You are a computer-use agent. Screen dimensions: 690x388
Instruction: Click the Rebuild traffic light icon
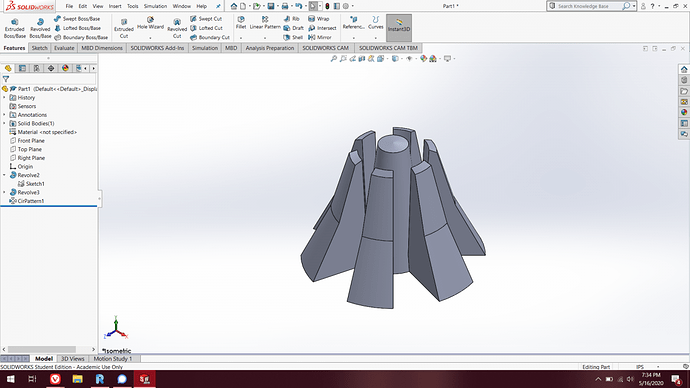(x=327, y=6)
